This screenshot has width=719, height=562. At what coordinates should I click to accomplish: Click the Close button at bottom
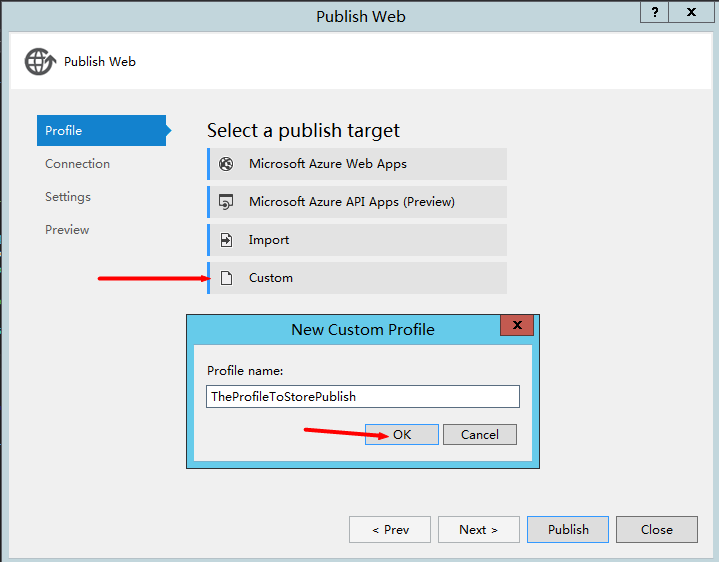tap(657, 529)
